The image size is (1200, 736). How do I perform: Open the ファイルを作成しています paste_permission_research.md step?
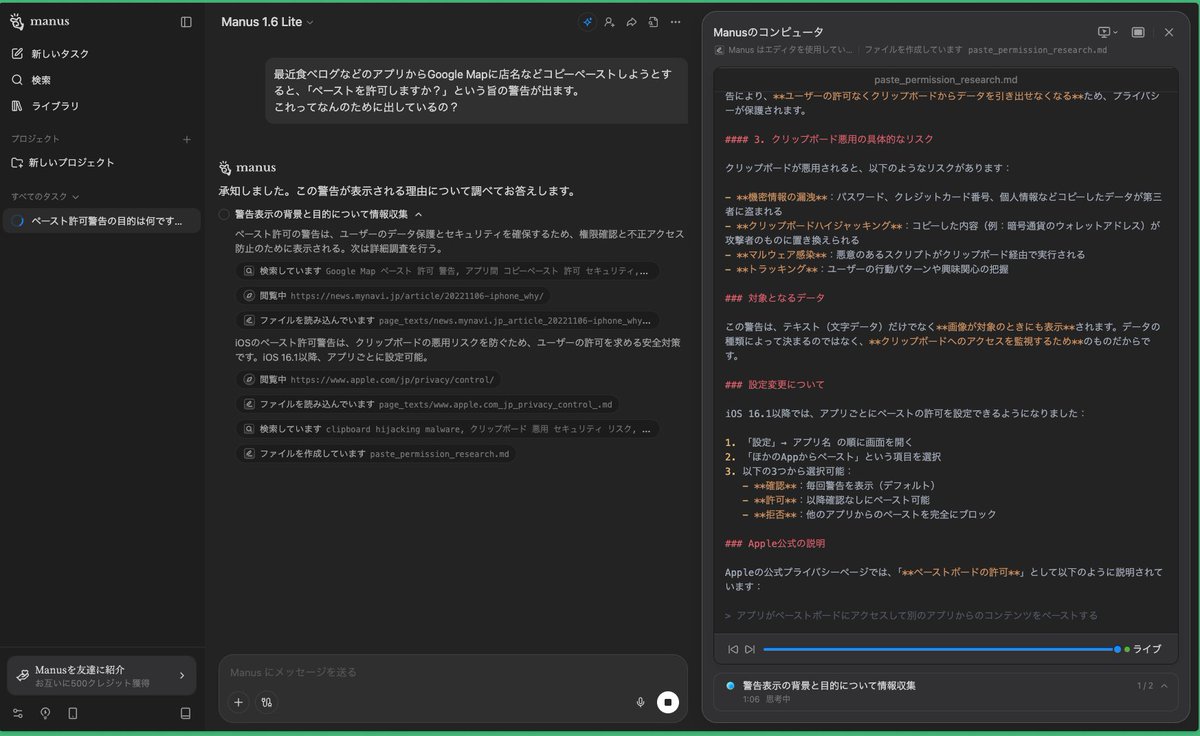tap(377, 454)
